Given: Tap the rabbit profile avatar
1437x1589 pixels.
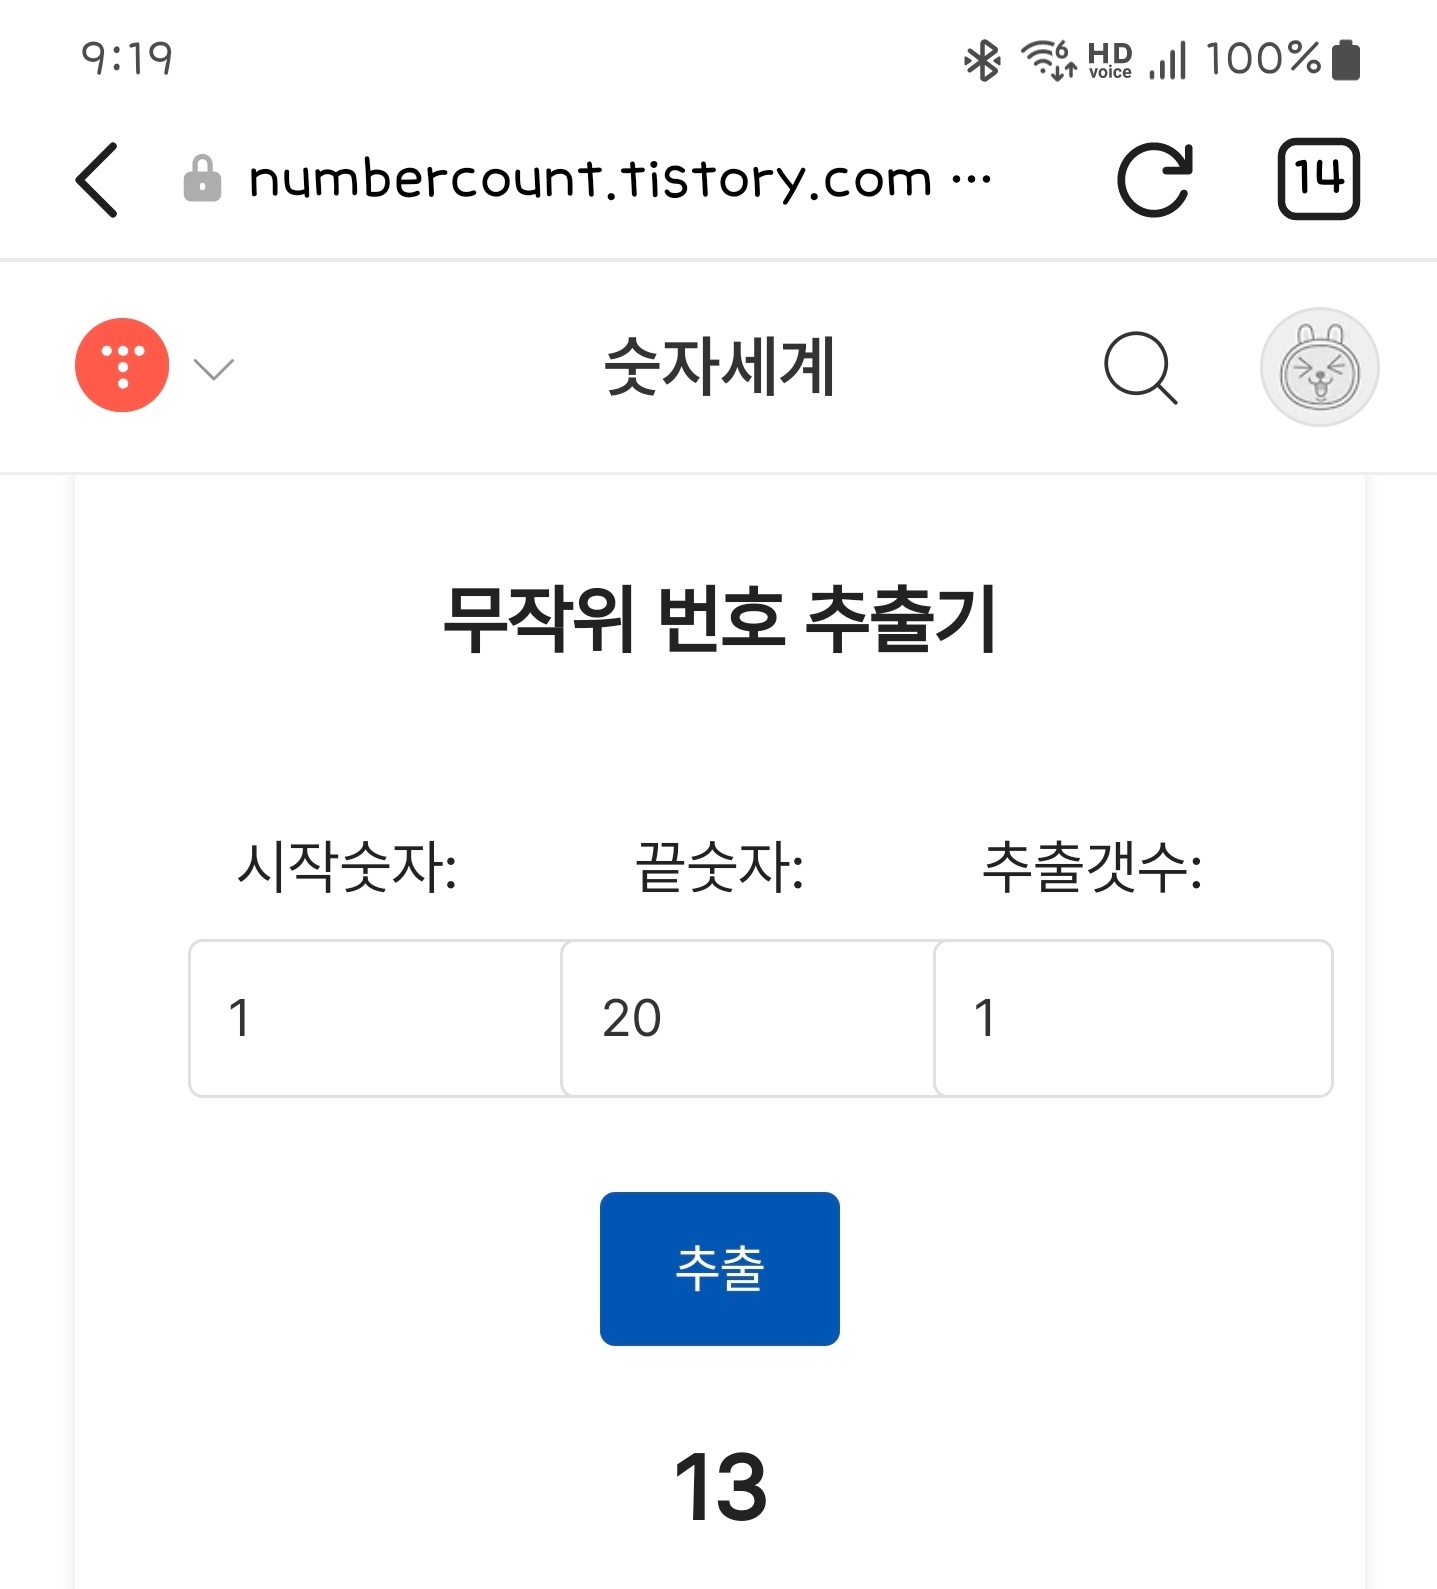Looking at the screenshot, I should click(x=1319, y=368).
